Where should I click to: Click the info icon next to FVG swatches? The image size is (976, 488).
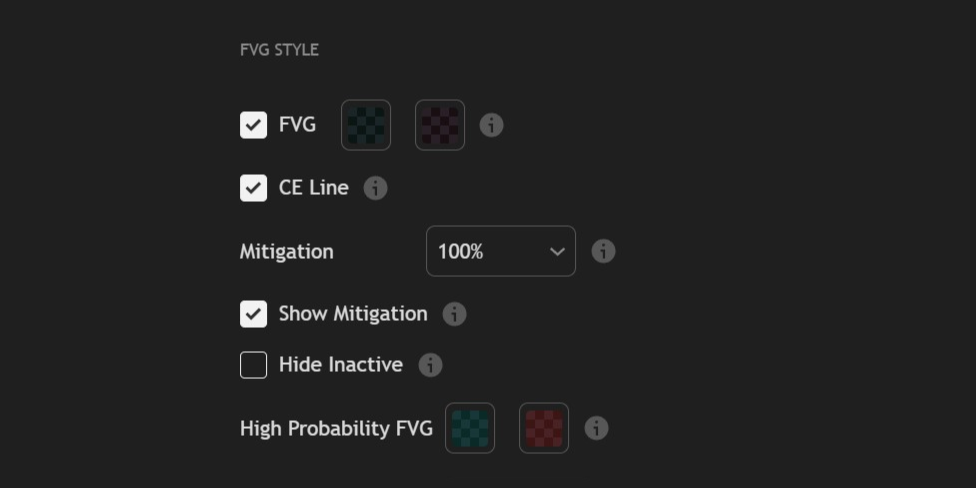pos(491,125)
